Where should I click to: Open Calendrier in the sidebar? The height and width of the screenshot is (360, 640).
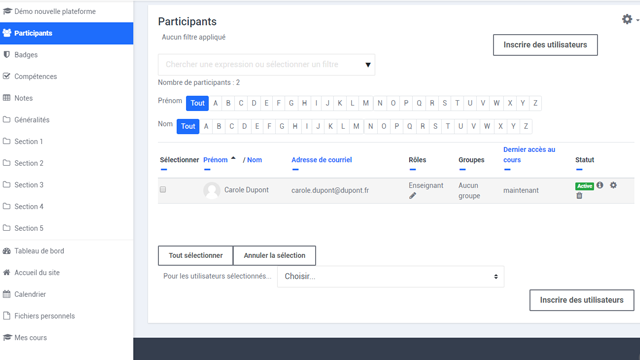pos(30,294)
